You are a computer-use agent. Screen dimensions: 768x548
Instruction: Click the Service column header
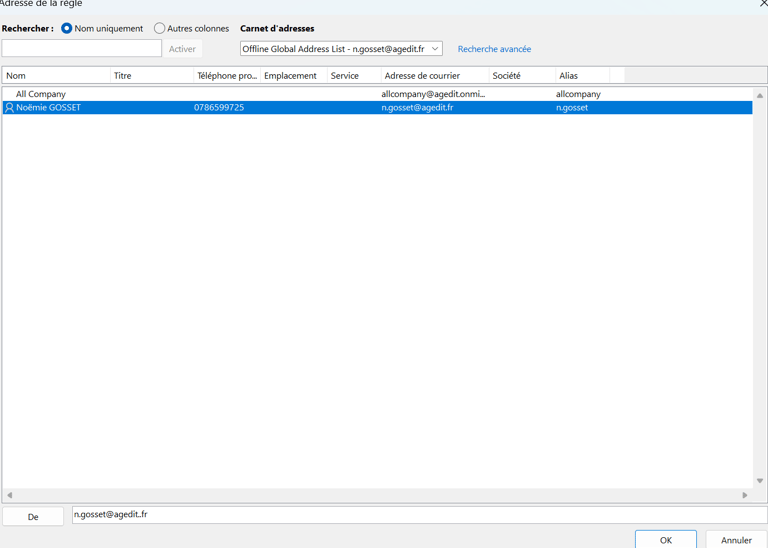(x=354, y=75)
